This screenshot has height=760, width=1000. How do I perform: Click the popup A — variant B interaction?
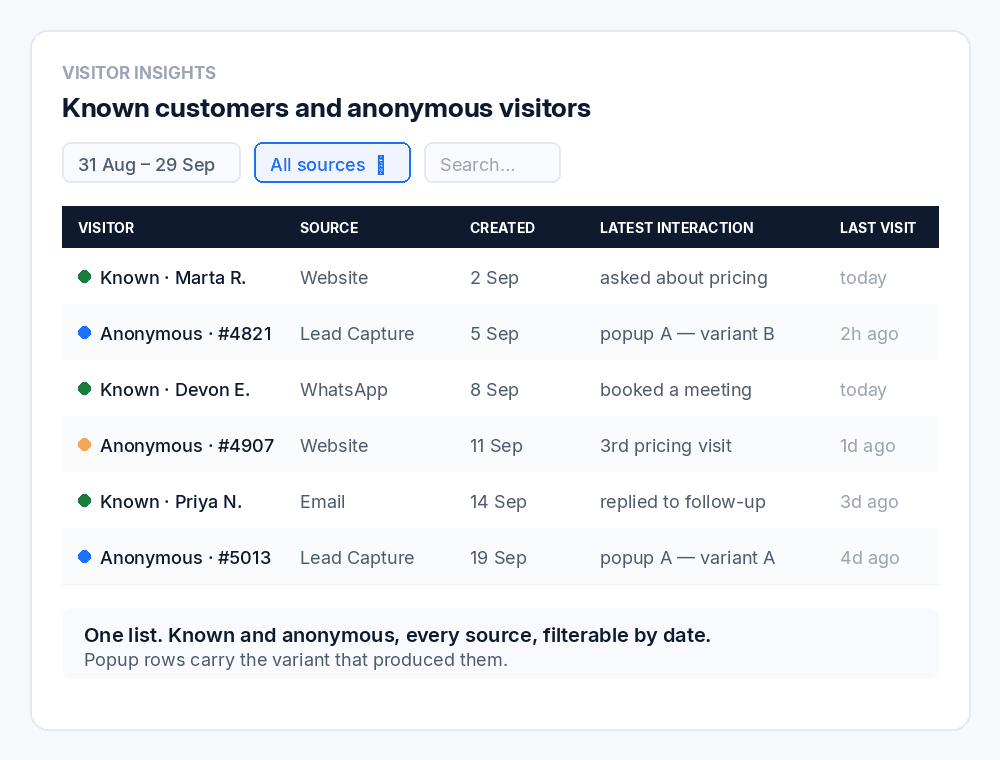click(687, 334)
